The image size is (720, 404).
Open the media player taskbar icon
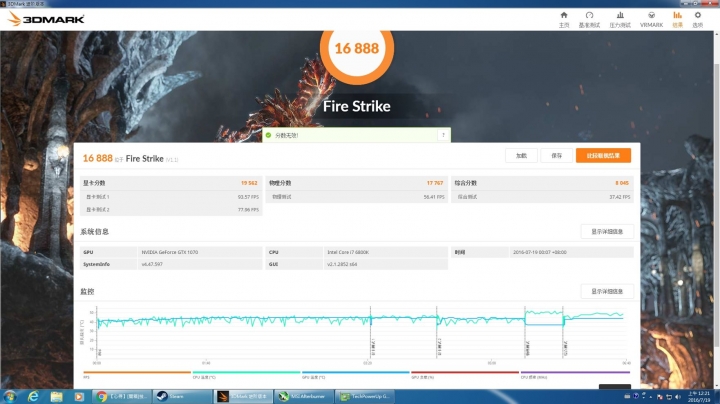[x=79, y=396]
